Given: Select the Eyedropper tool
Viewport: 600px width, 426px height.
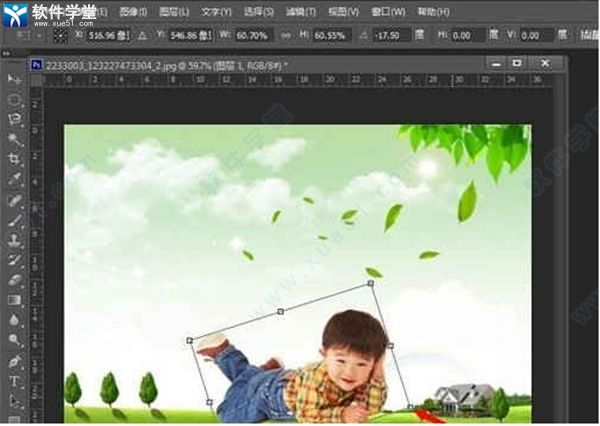Looking at the screenshot, I should (x=14, y=180).
